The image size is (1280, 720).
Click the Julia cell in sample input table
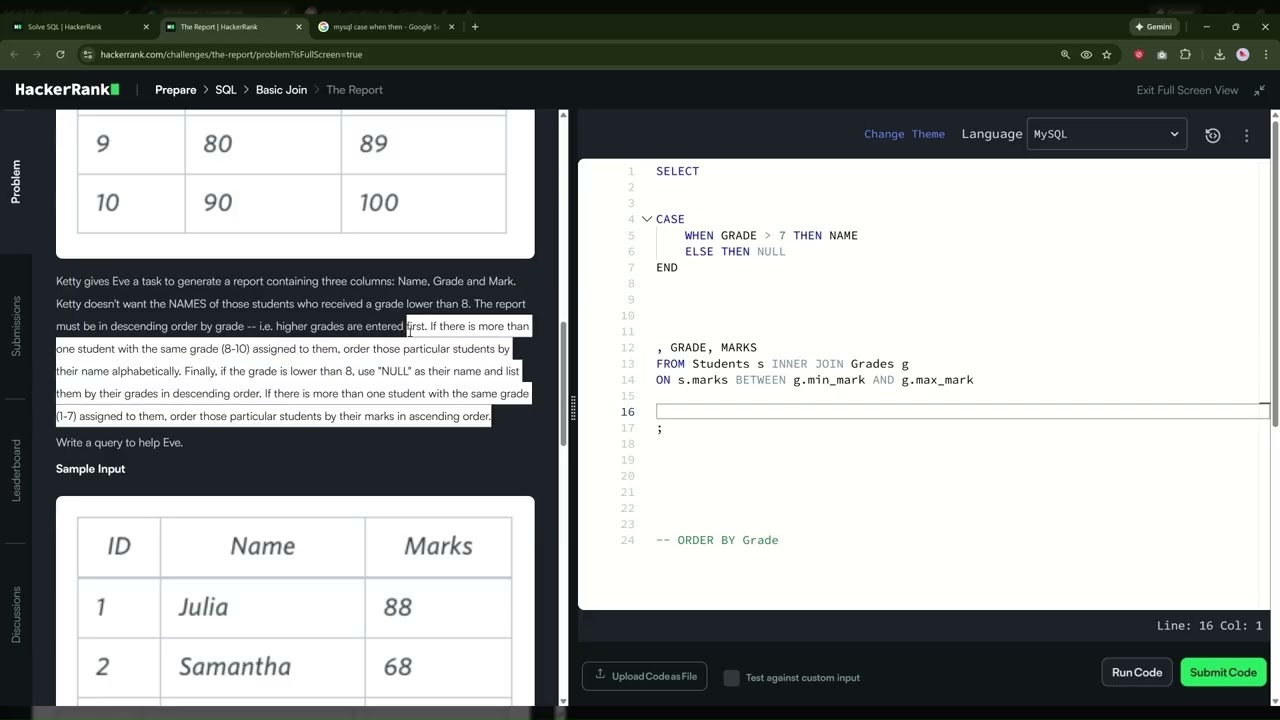[x=262, y=607]
